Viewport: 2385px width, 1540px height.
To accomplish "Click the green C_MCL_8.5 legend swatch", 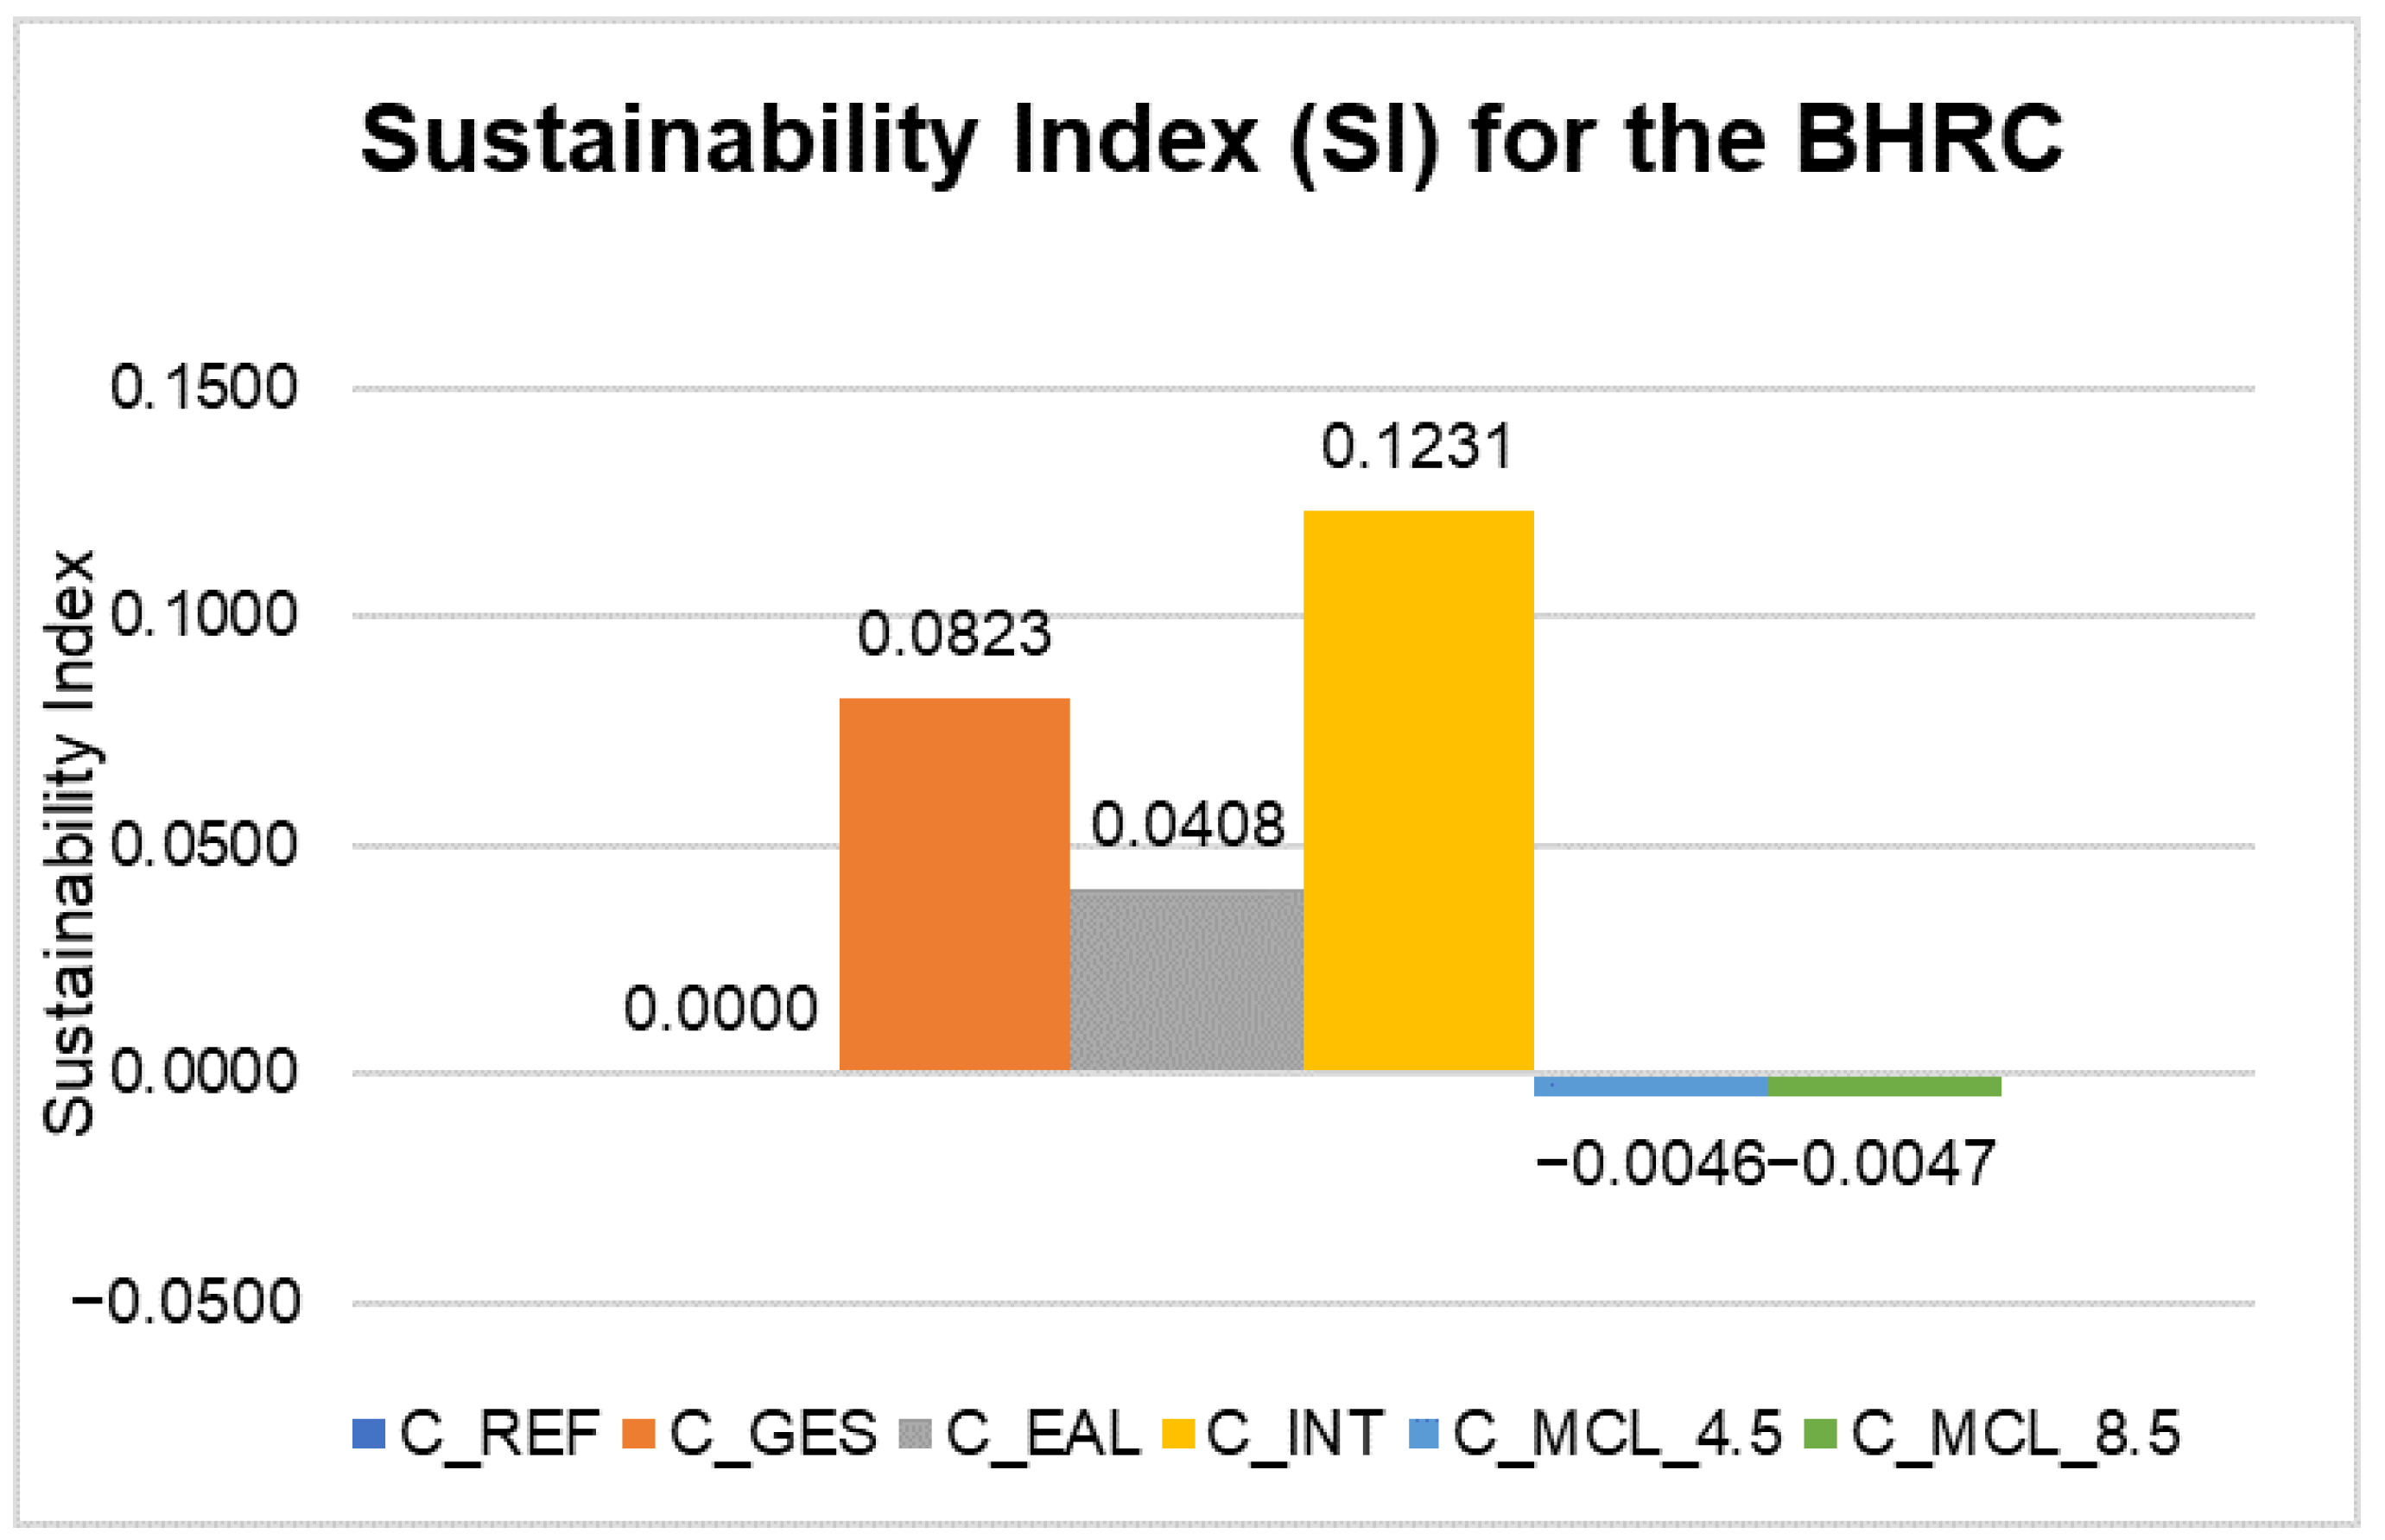I will (x=1820, y=1434).
